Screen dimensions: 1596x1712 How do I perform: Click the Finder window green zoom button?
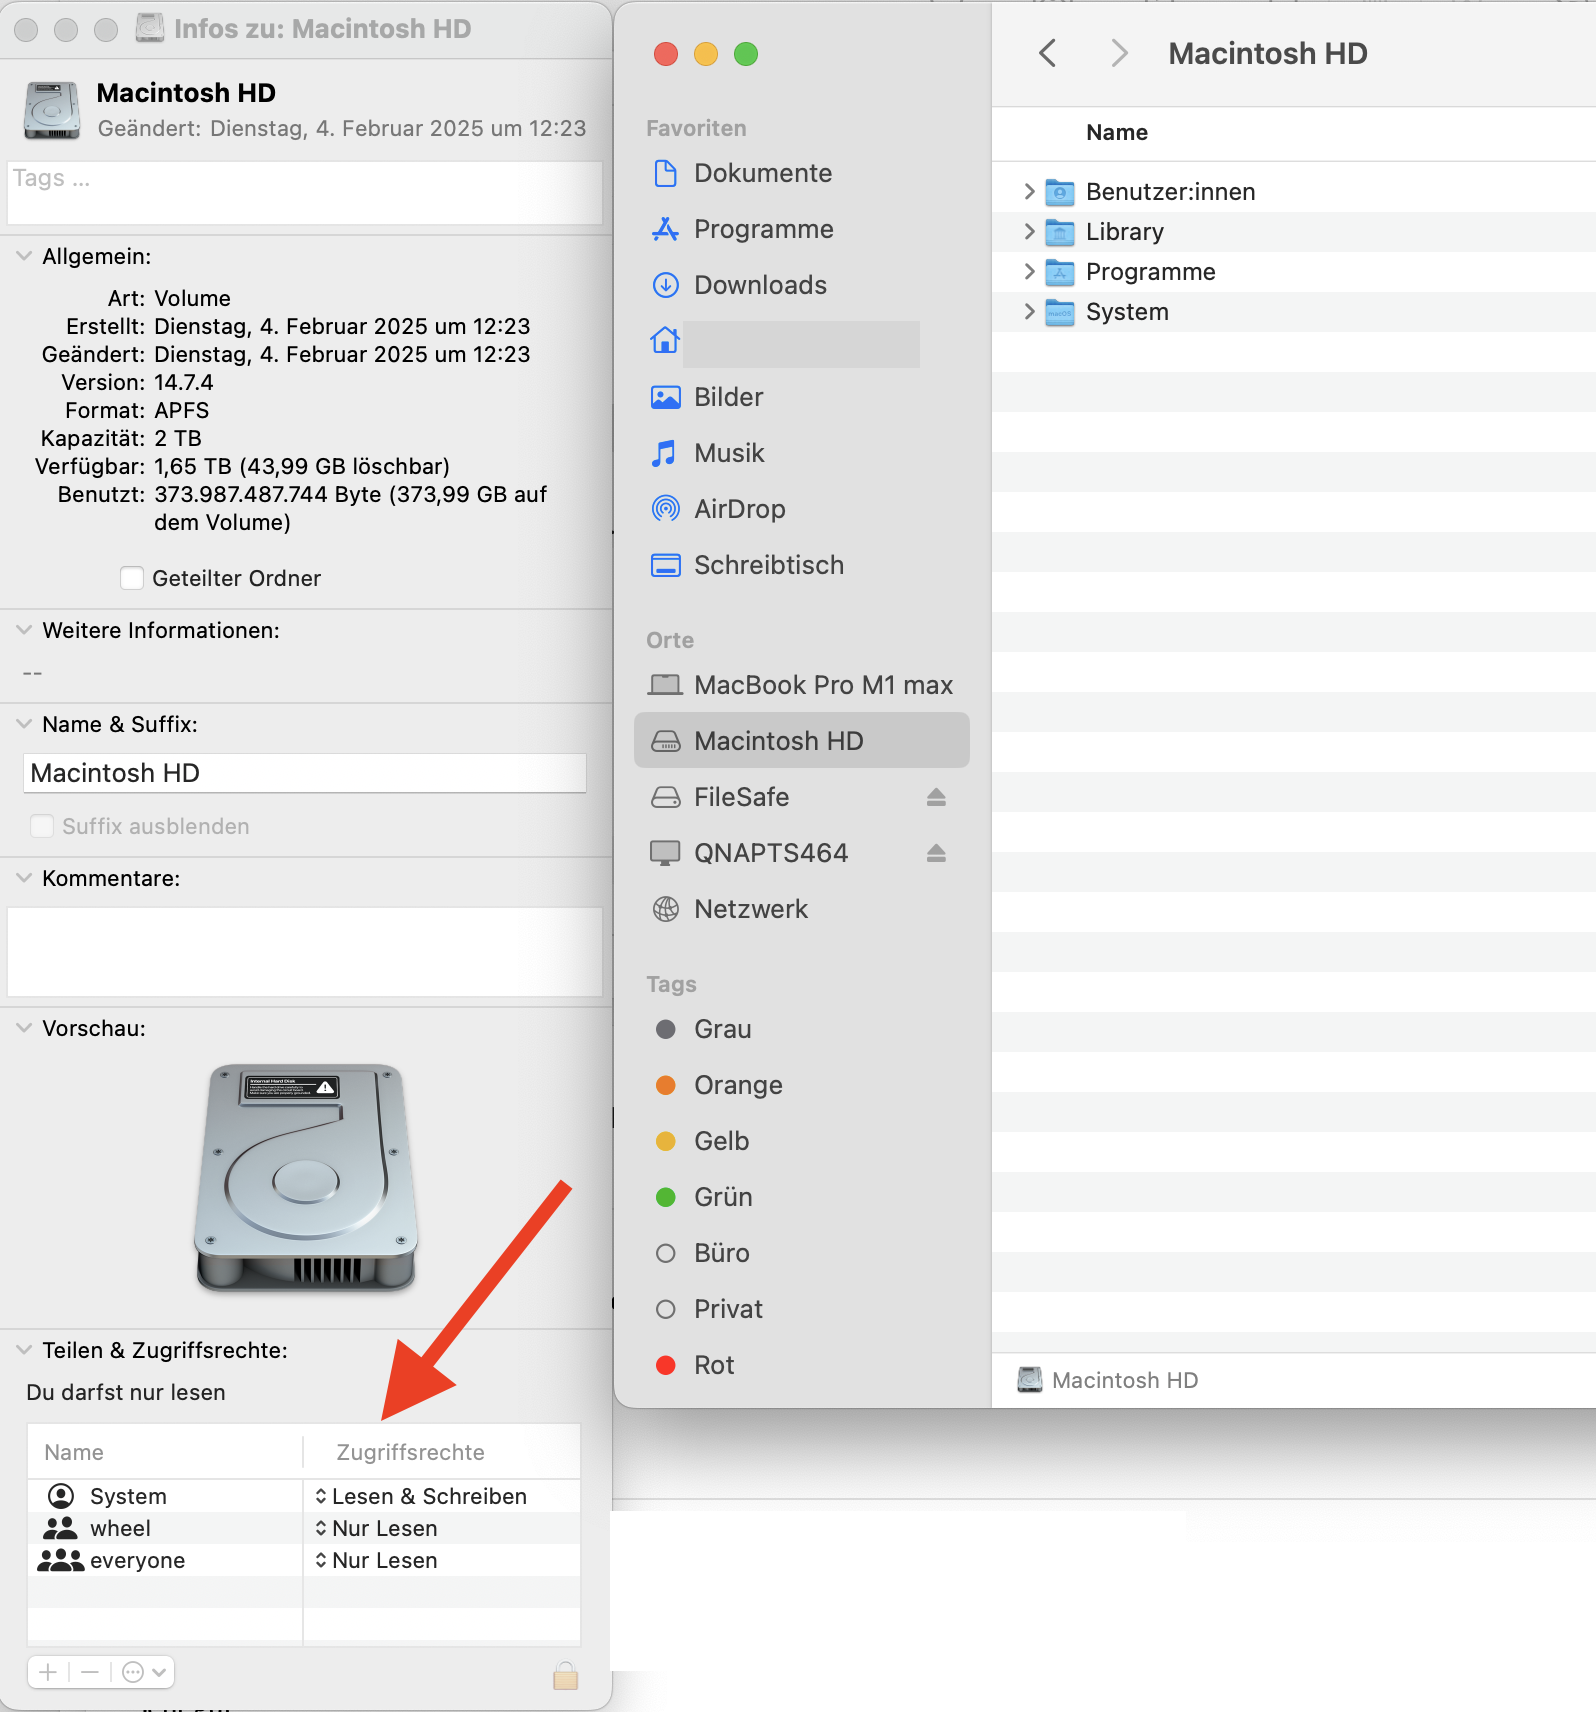[x=746, y=54]
